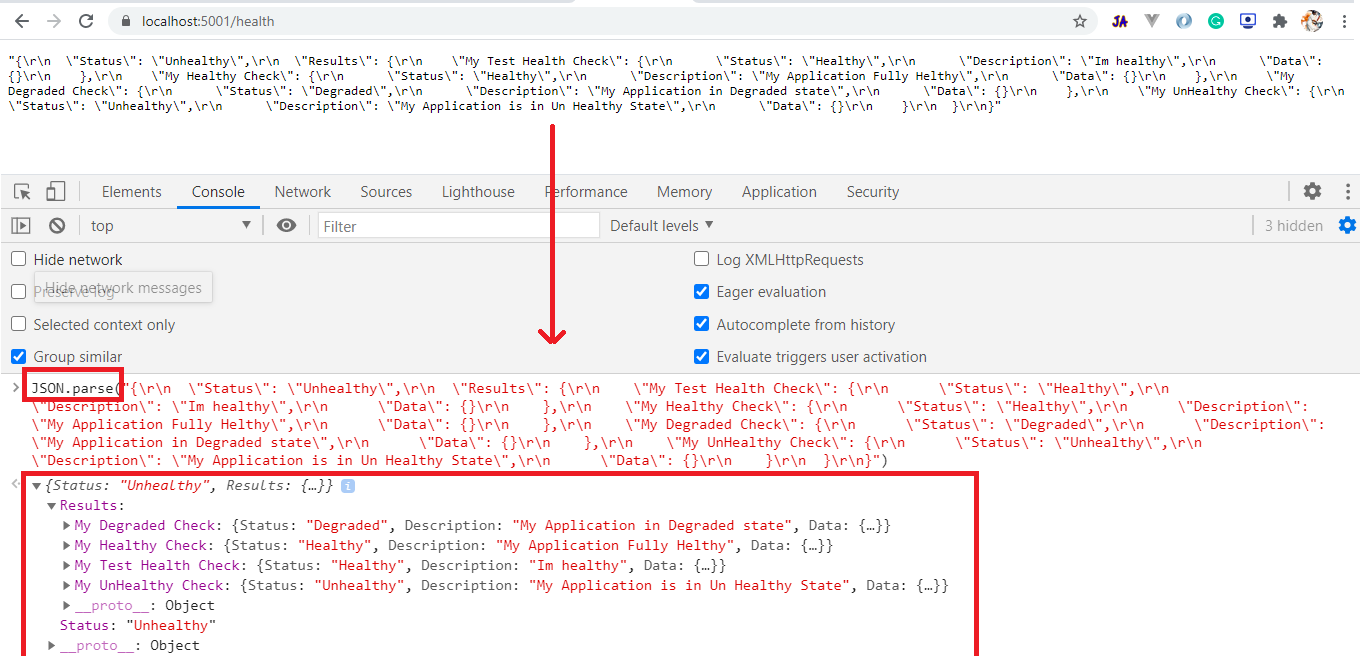The height and width of the screenshot is (656, 1360).
Task: Toggle Preserve log checkbox
Action: click(x=19, y=292)
